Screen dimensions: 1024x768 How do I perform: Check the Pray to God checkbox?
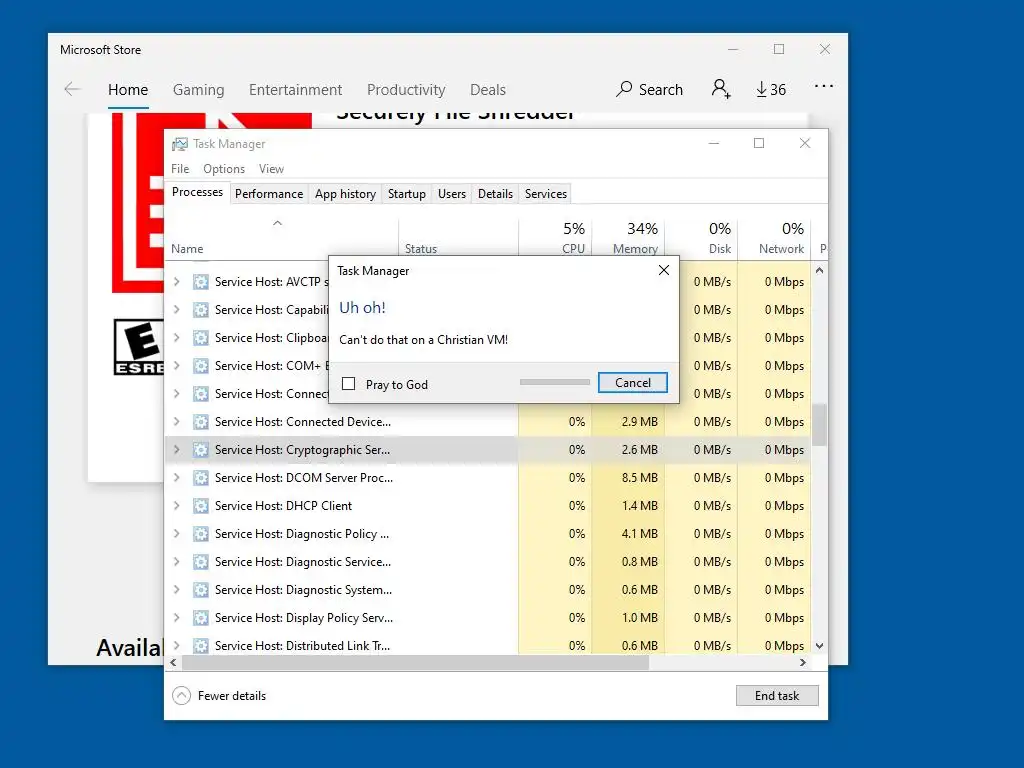tap(349, 384)
